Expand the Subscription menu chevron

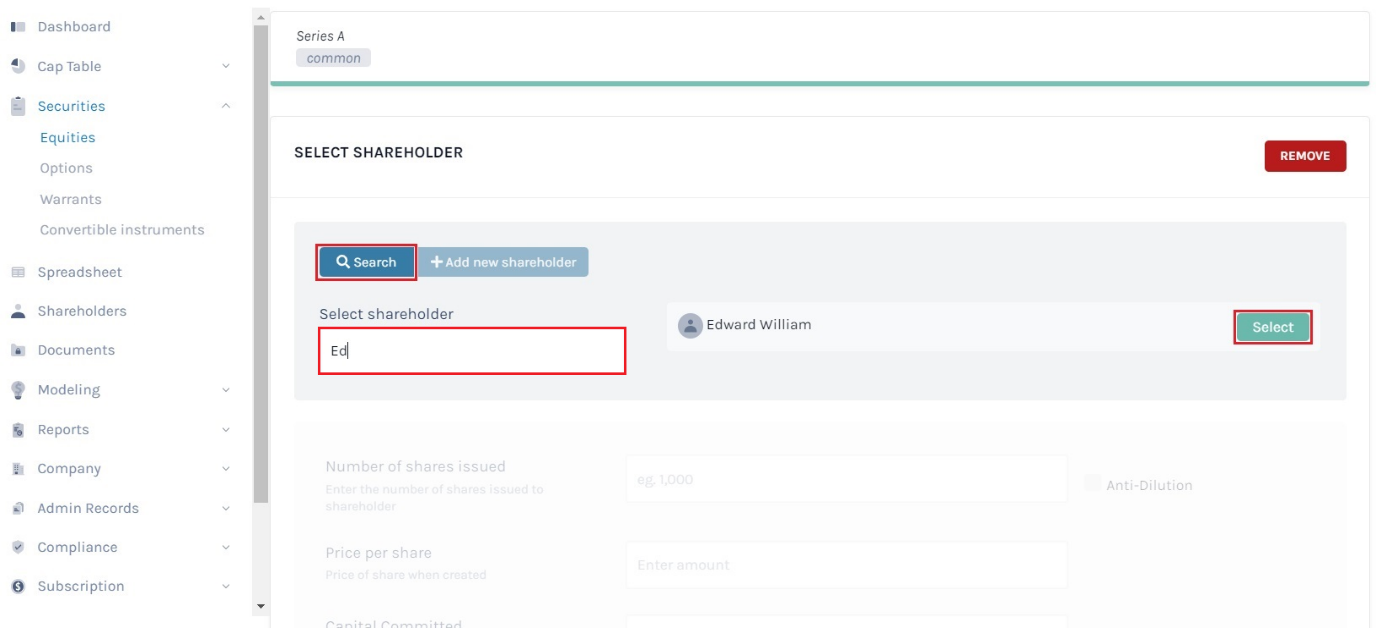[226, 586]
